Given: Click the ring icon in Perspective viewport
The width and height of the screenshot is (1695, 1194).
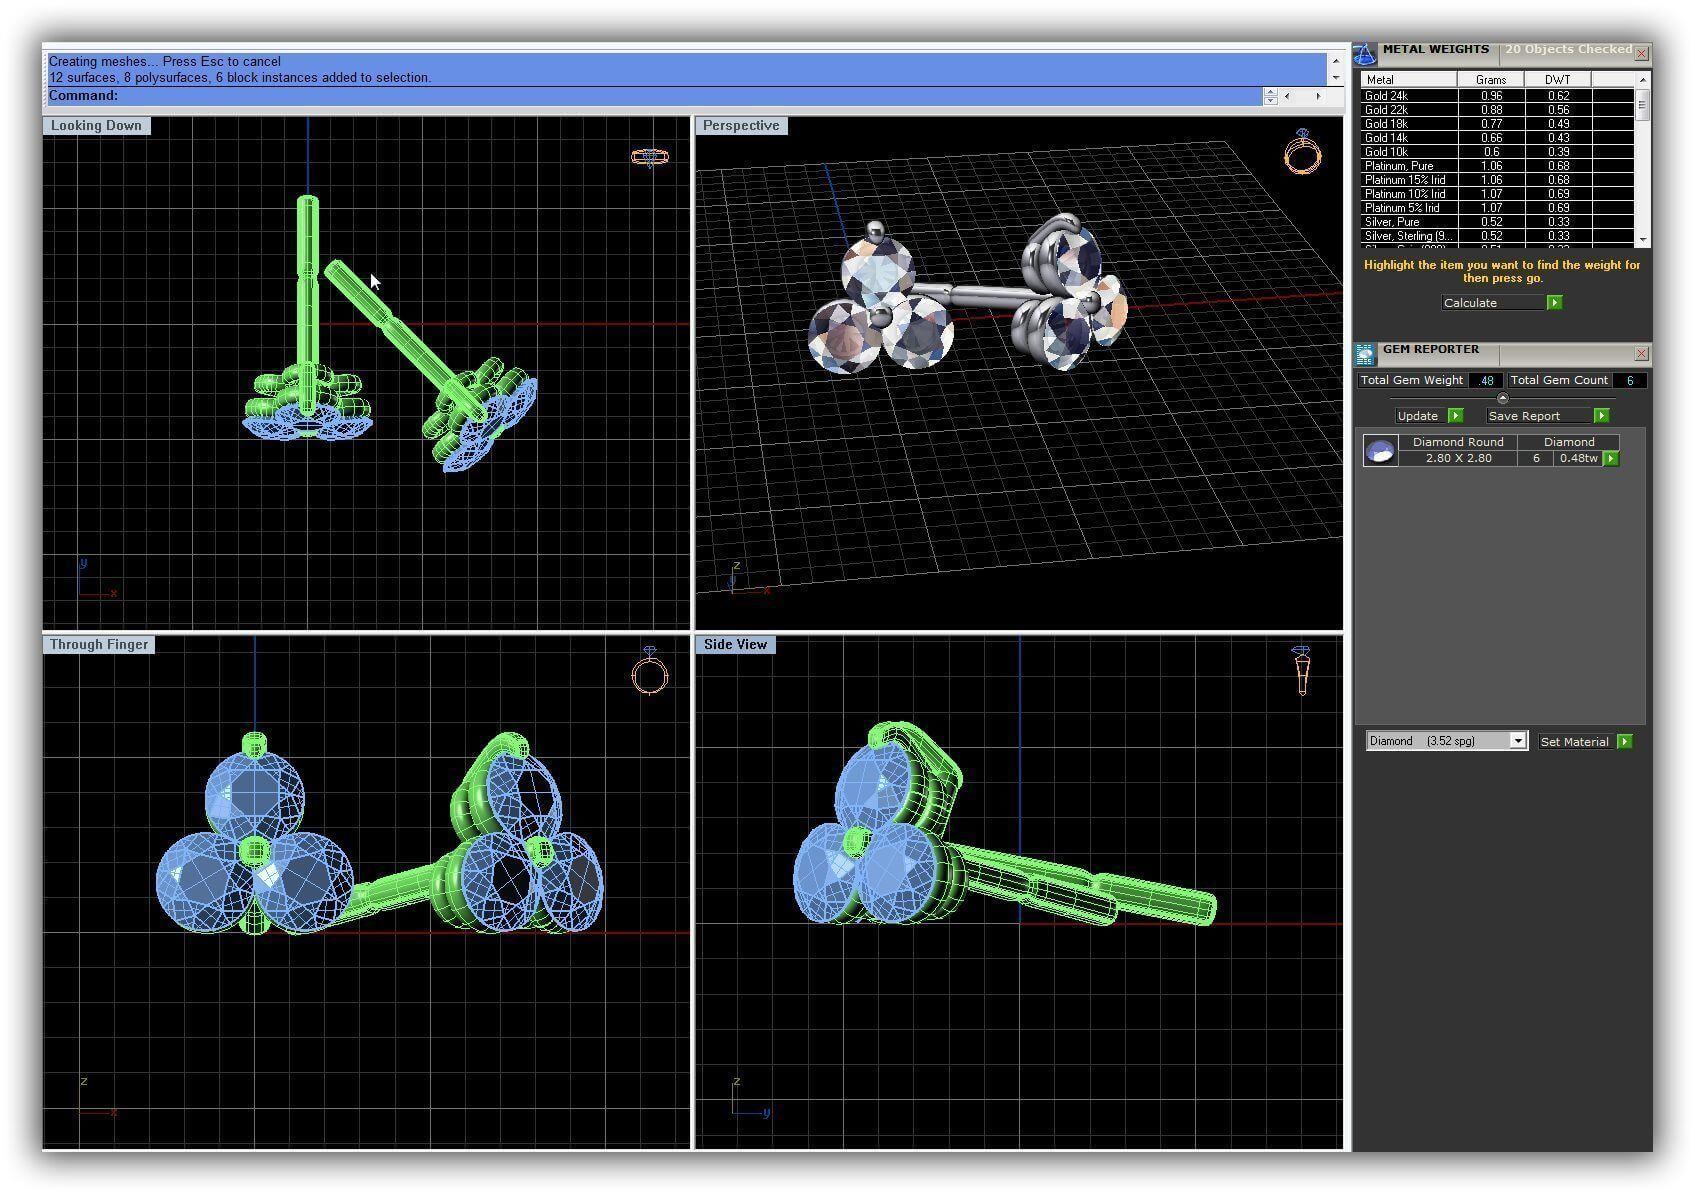Looking at the screenshot, I should (1302, 152).
